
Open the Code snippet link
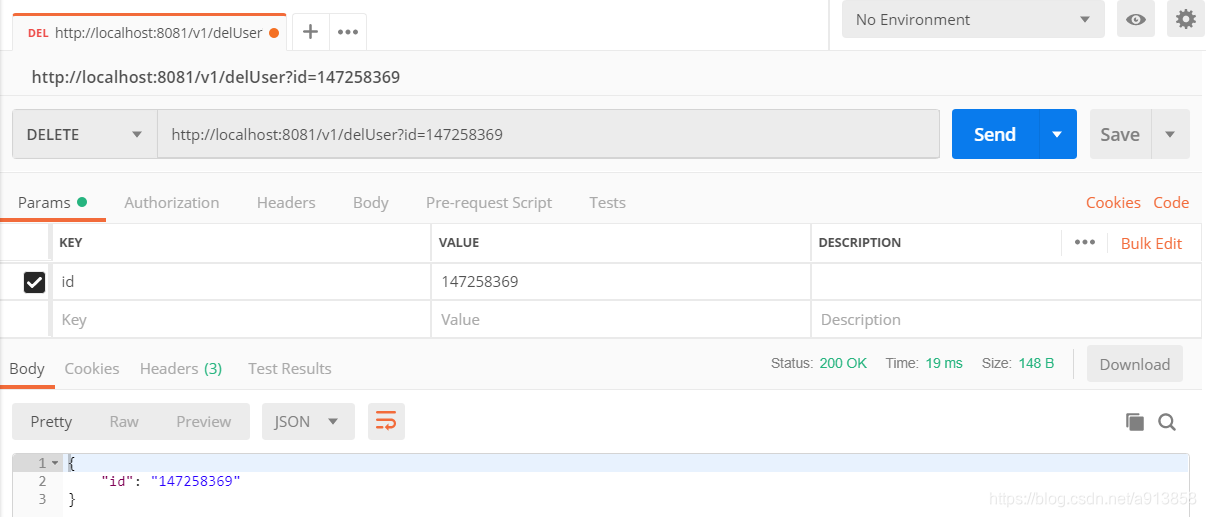click(1171, 202)
